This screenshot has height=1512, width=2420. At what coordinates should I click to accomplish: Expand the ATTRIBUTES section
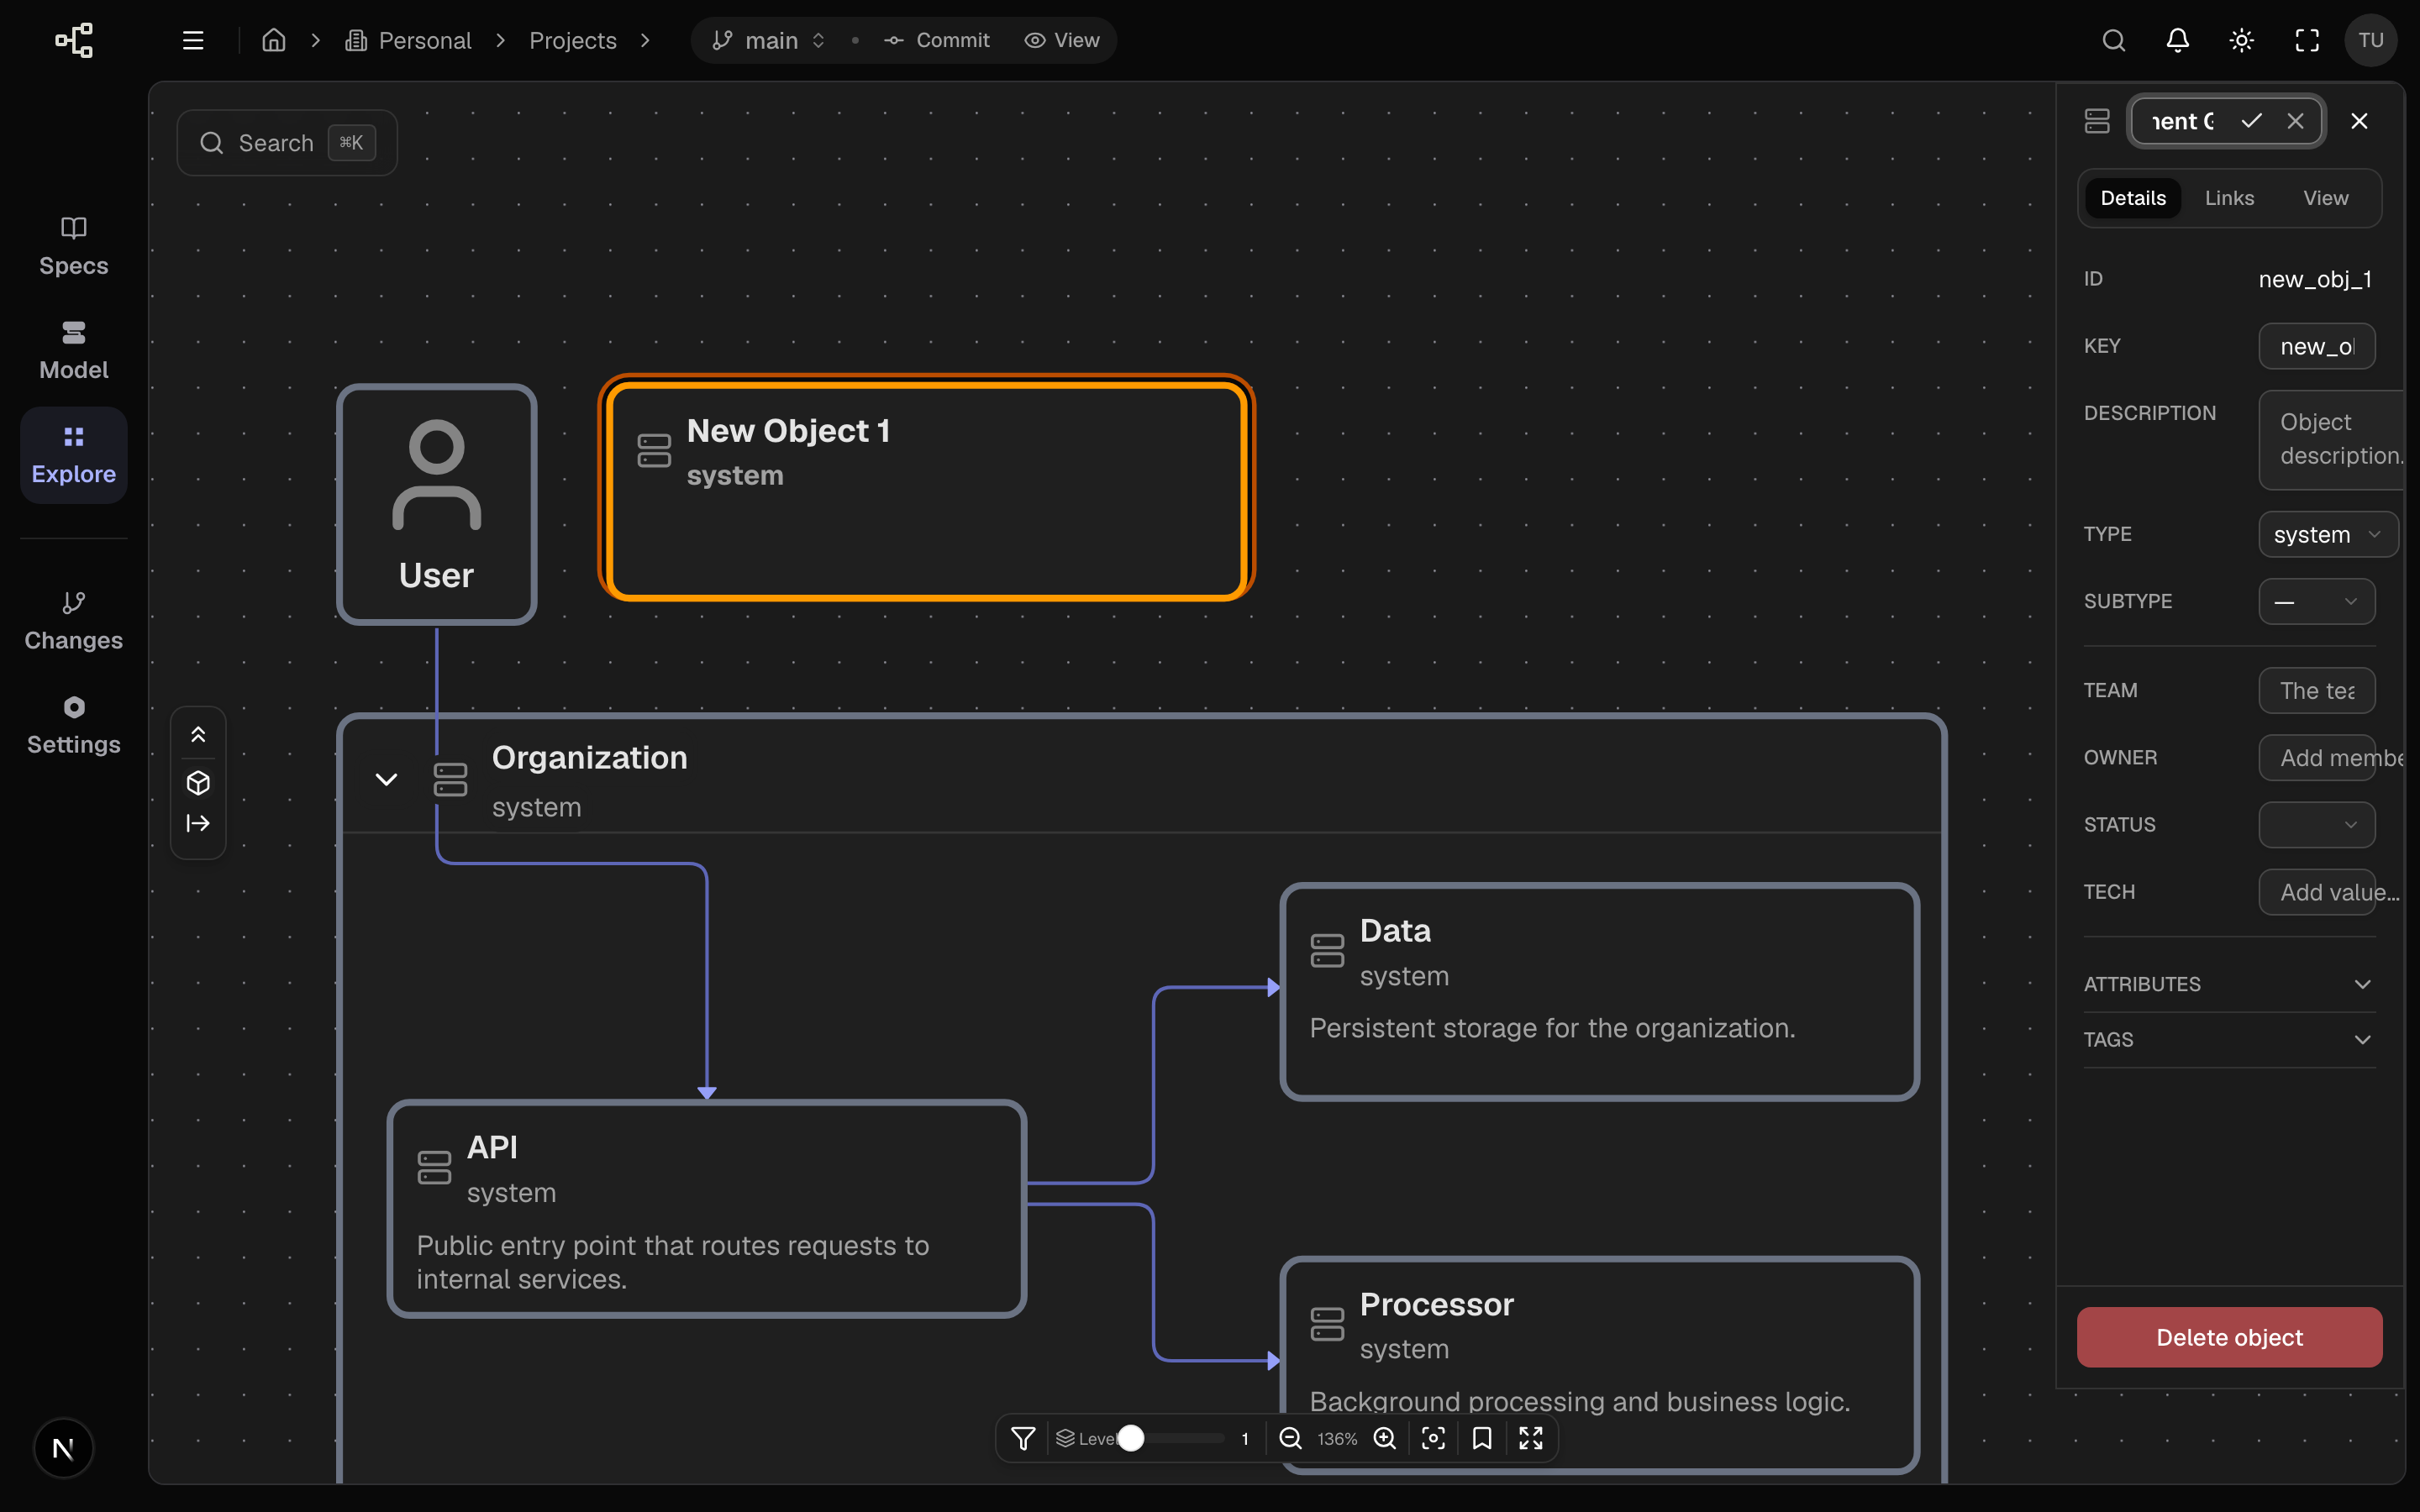coord(2229,984)
